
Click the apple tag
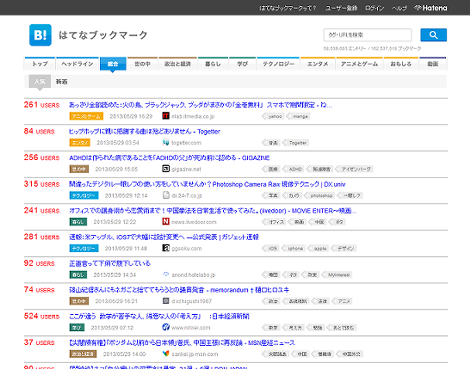(319, 248)
